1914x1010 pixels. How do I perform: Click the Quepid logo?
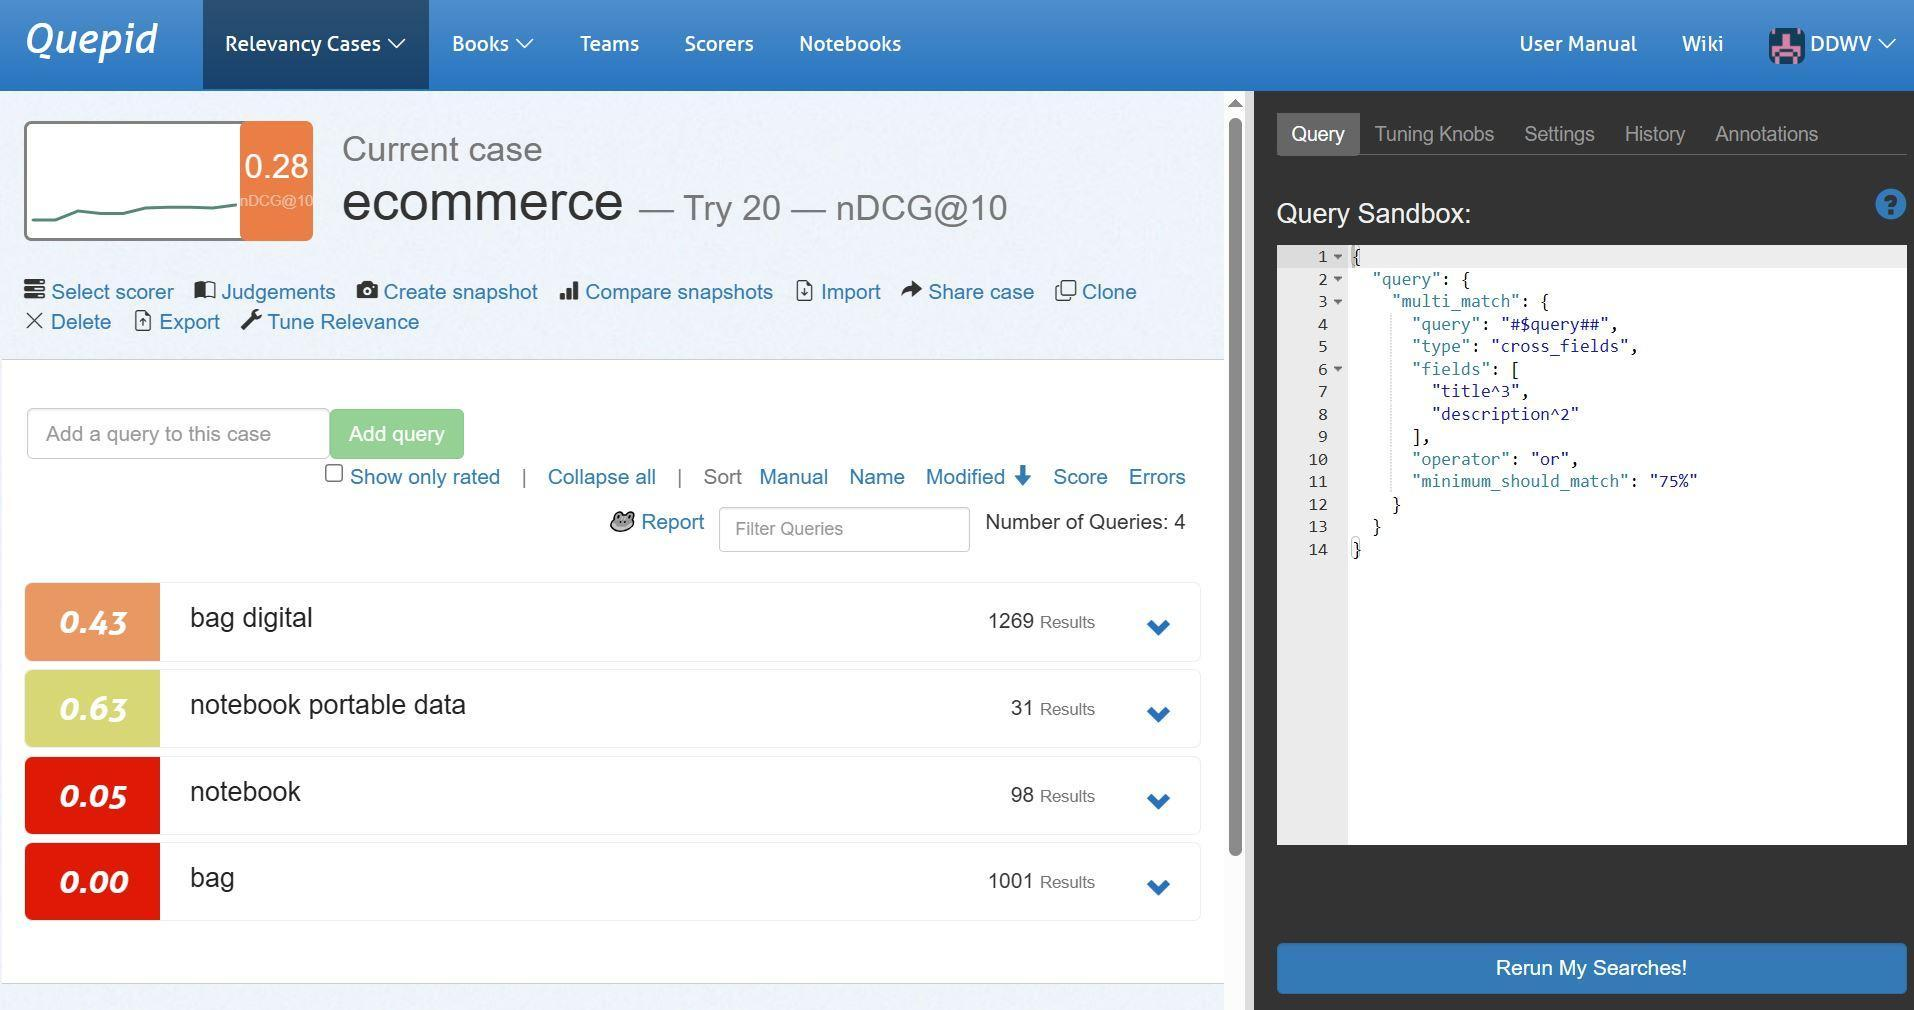[91, 40]
